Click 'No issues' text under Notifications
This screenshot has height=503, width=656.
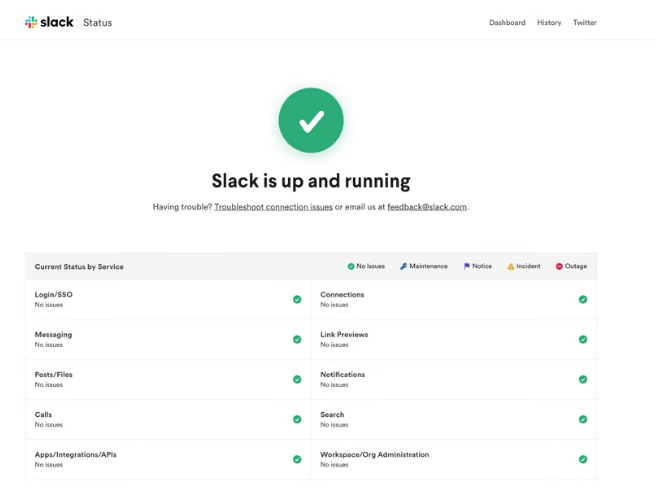(x=334, y=385)
